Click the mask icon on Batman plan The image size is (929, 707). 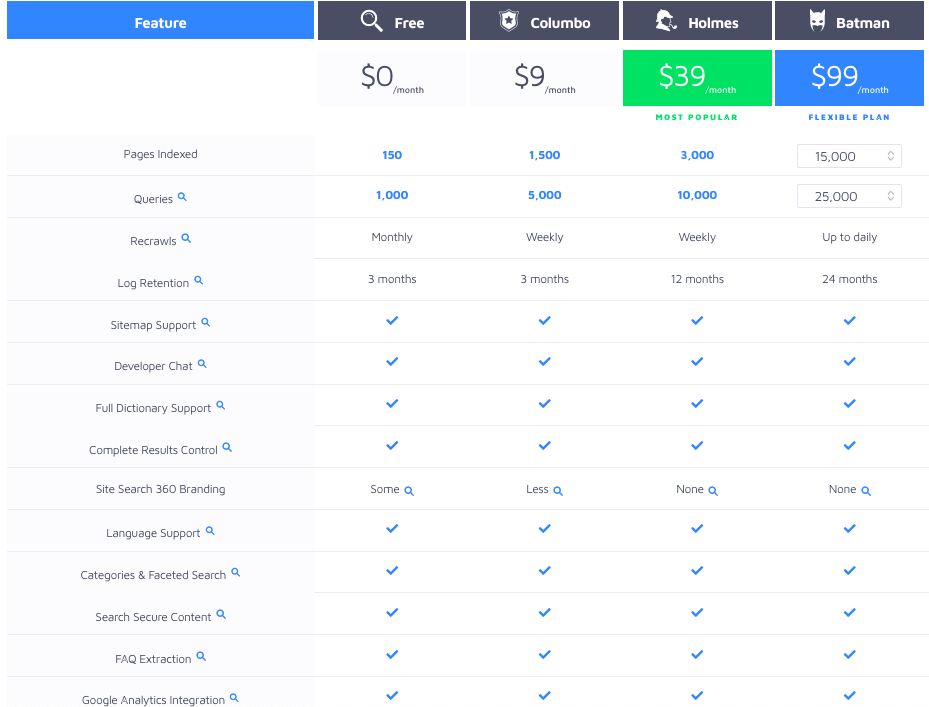[818, 21]
